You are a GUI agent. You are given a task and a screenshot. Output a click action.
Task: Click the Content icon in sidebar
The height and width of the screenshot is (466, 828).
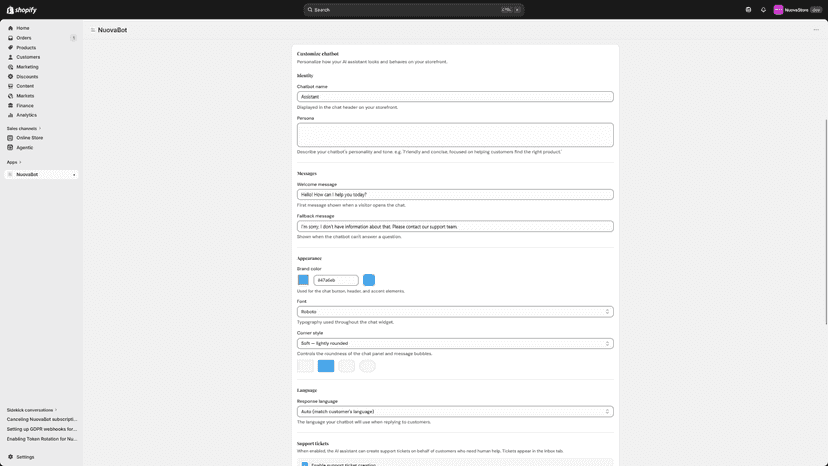coord(10,86)
